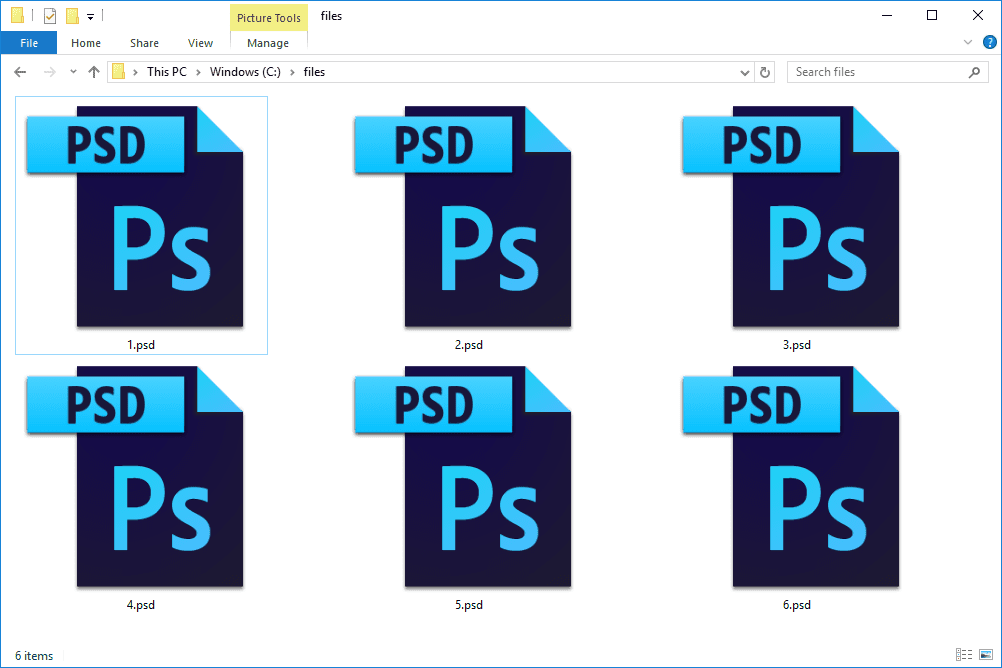Click This PC in the breadcrumb

coord(166,72)
